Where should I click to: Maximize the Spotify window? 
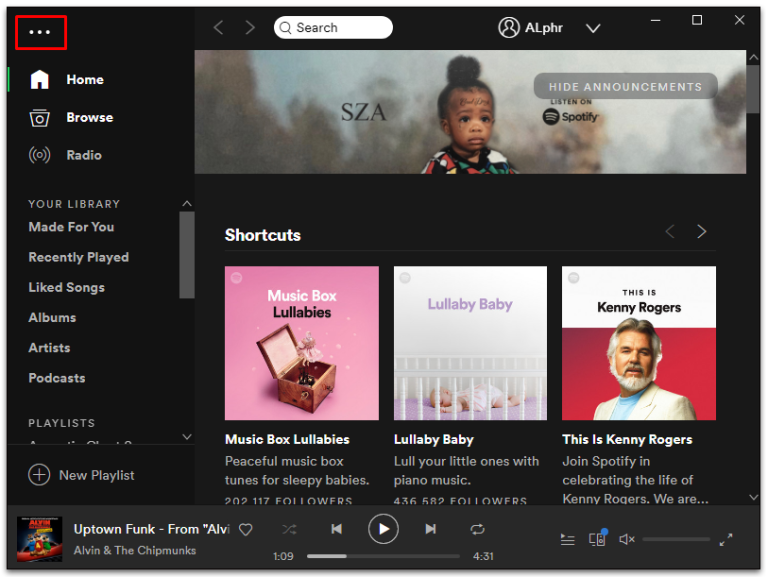coord(697,20)
